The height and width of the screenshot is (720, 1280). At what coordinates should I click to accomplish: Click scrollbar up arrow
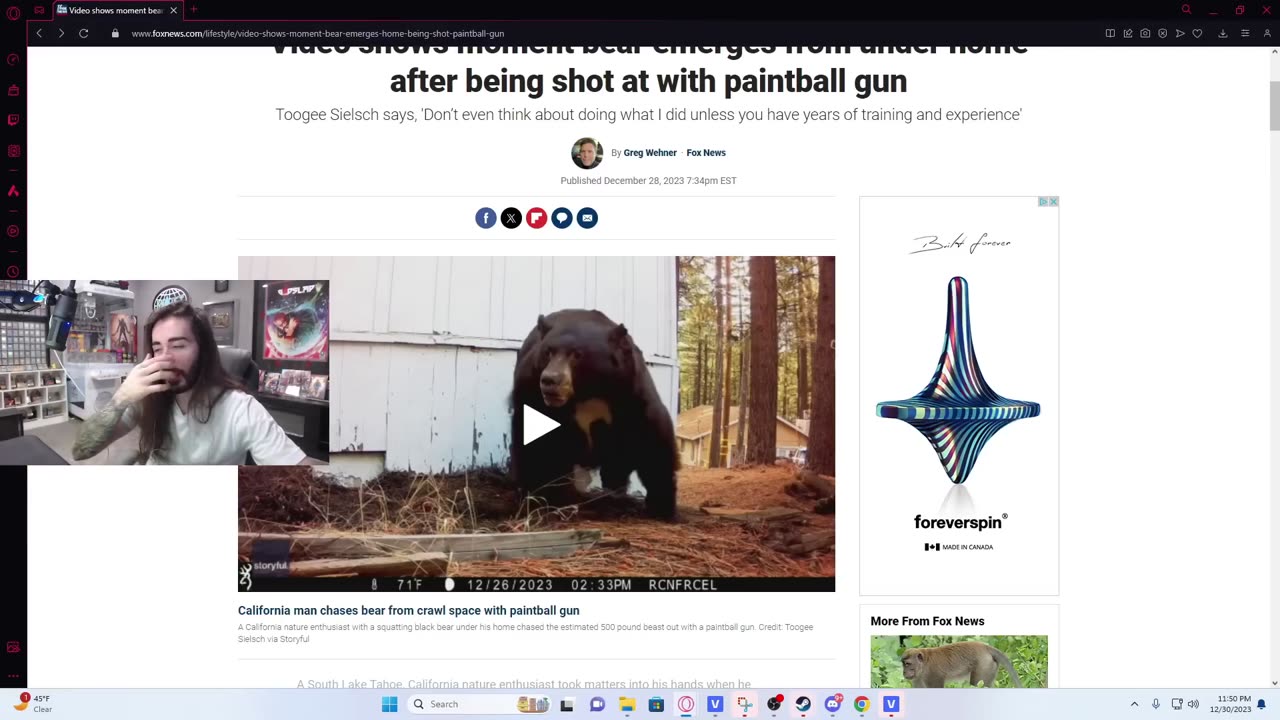(1274, 52)
